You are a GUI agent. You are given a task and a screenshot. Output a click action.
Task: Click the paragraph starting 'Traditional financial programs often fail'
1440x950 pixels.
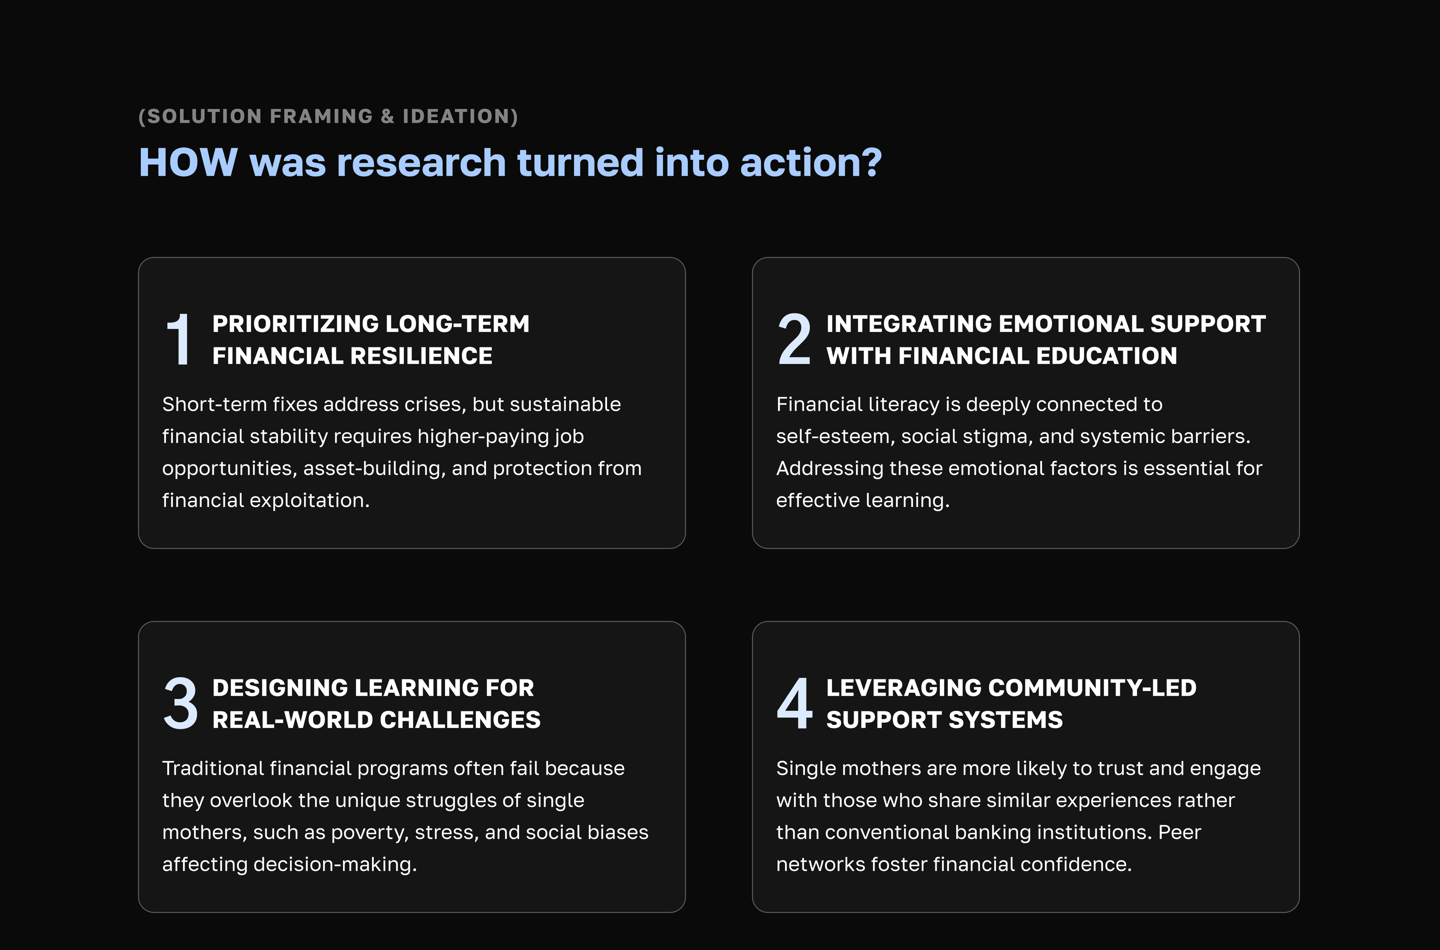405,816
